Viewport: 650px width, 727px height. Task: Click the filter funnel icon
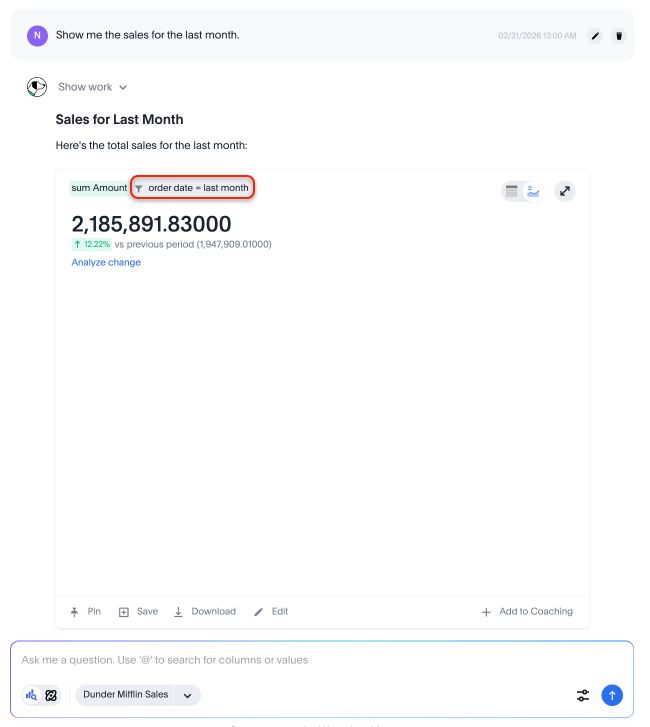click(x=139, y=188)
